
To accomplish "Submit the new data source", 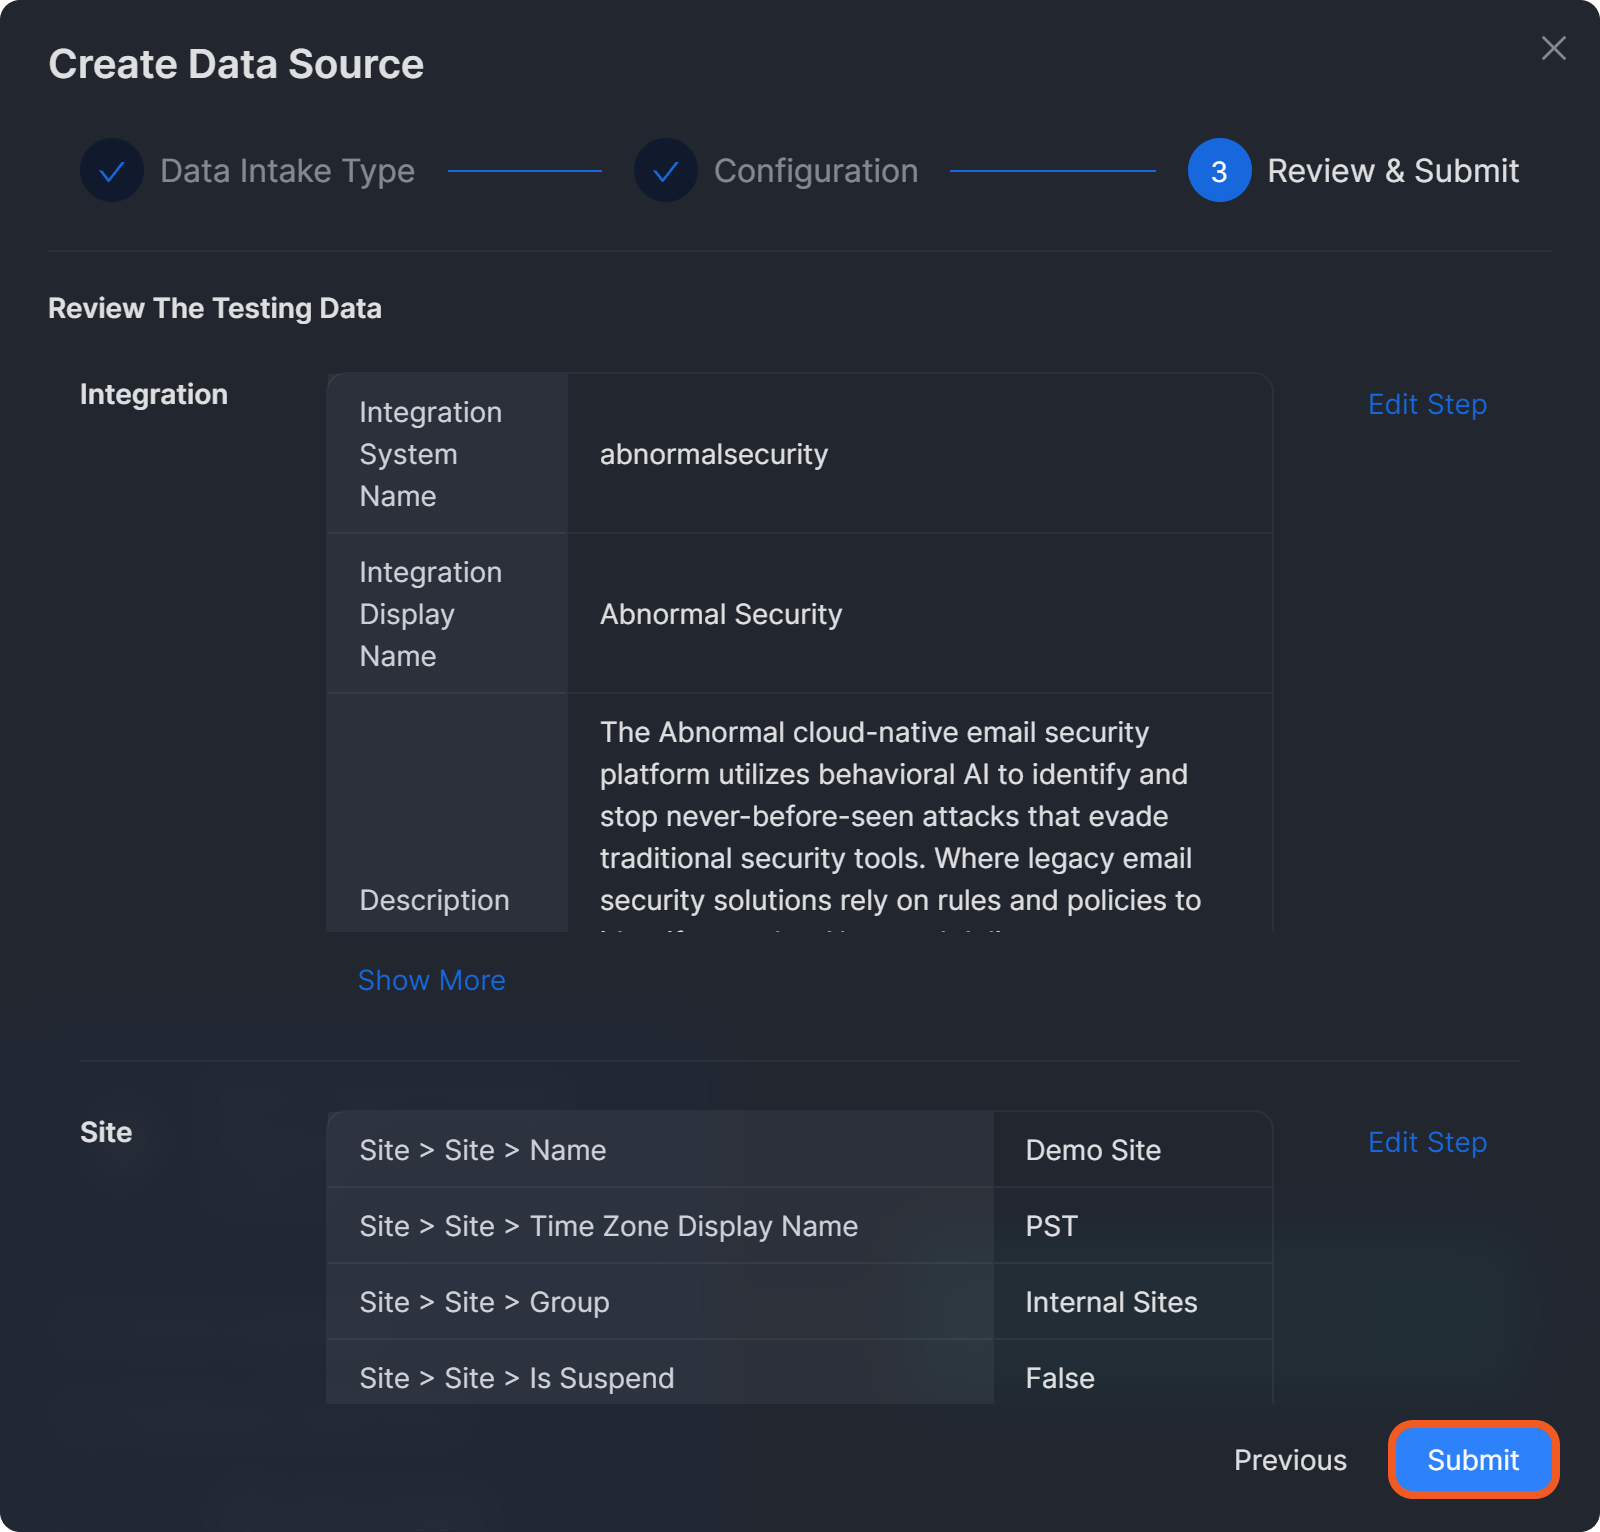I will pyautogui.click(x=1472, y=1460).
